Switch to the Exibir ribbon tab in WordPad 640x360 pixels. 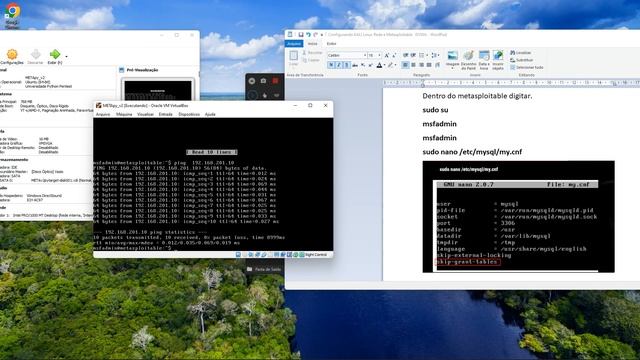(x=331, y=44)
